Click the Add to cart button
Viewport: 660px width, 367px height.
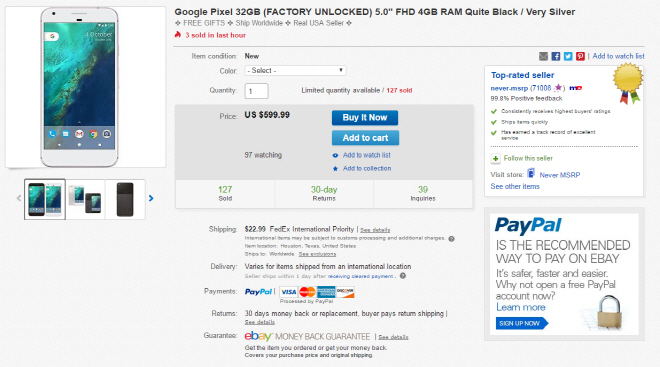[365, 138]
